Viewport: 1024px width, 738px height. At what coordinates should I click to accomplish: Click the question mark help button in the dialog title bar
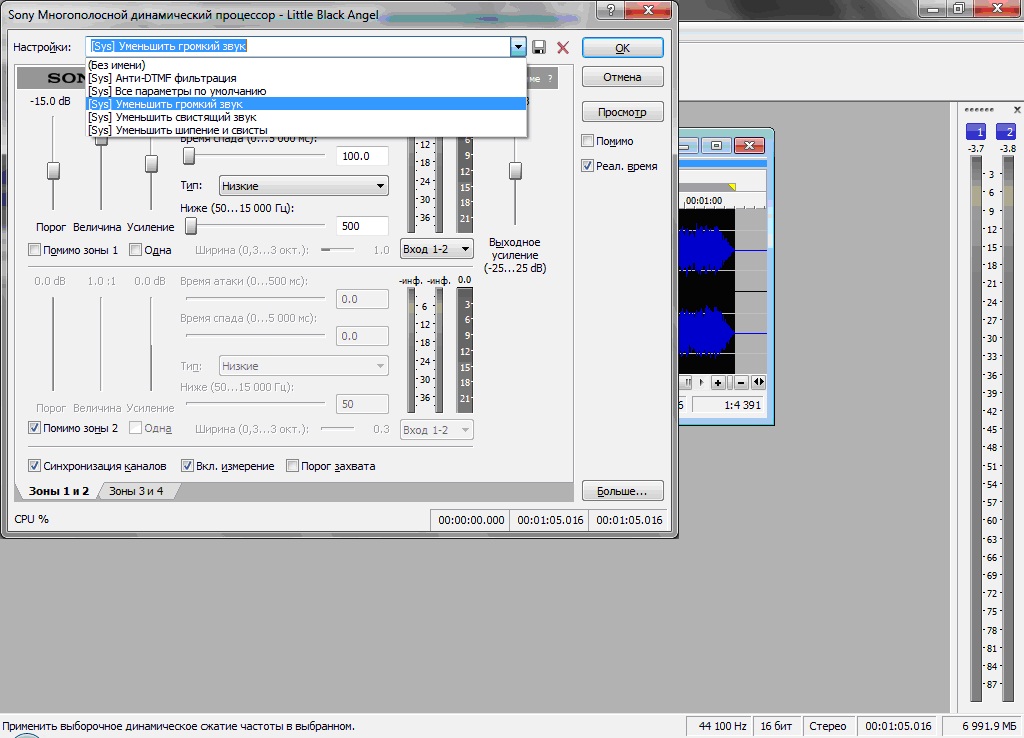pos(611,10)
